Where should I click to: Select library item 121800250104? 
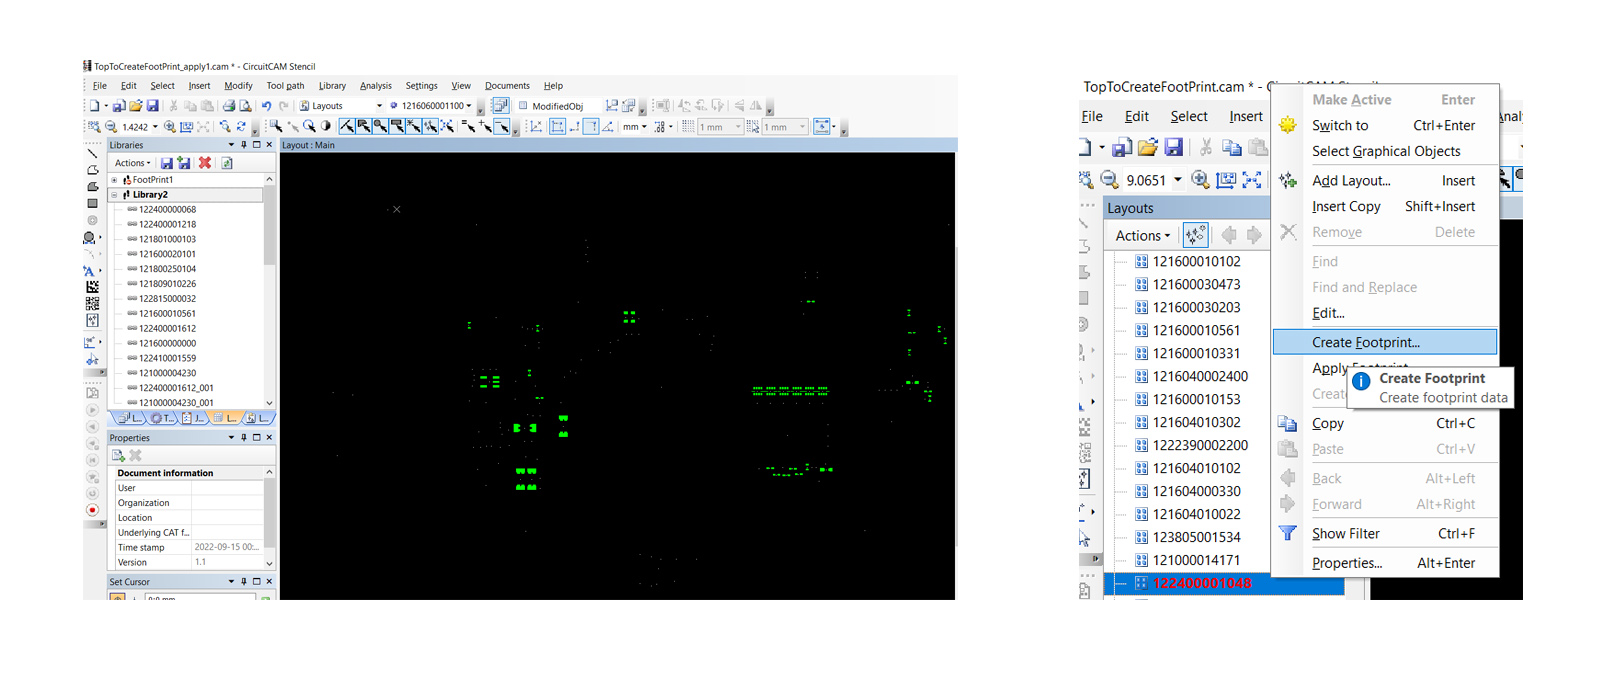167,269
